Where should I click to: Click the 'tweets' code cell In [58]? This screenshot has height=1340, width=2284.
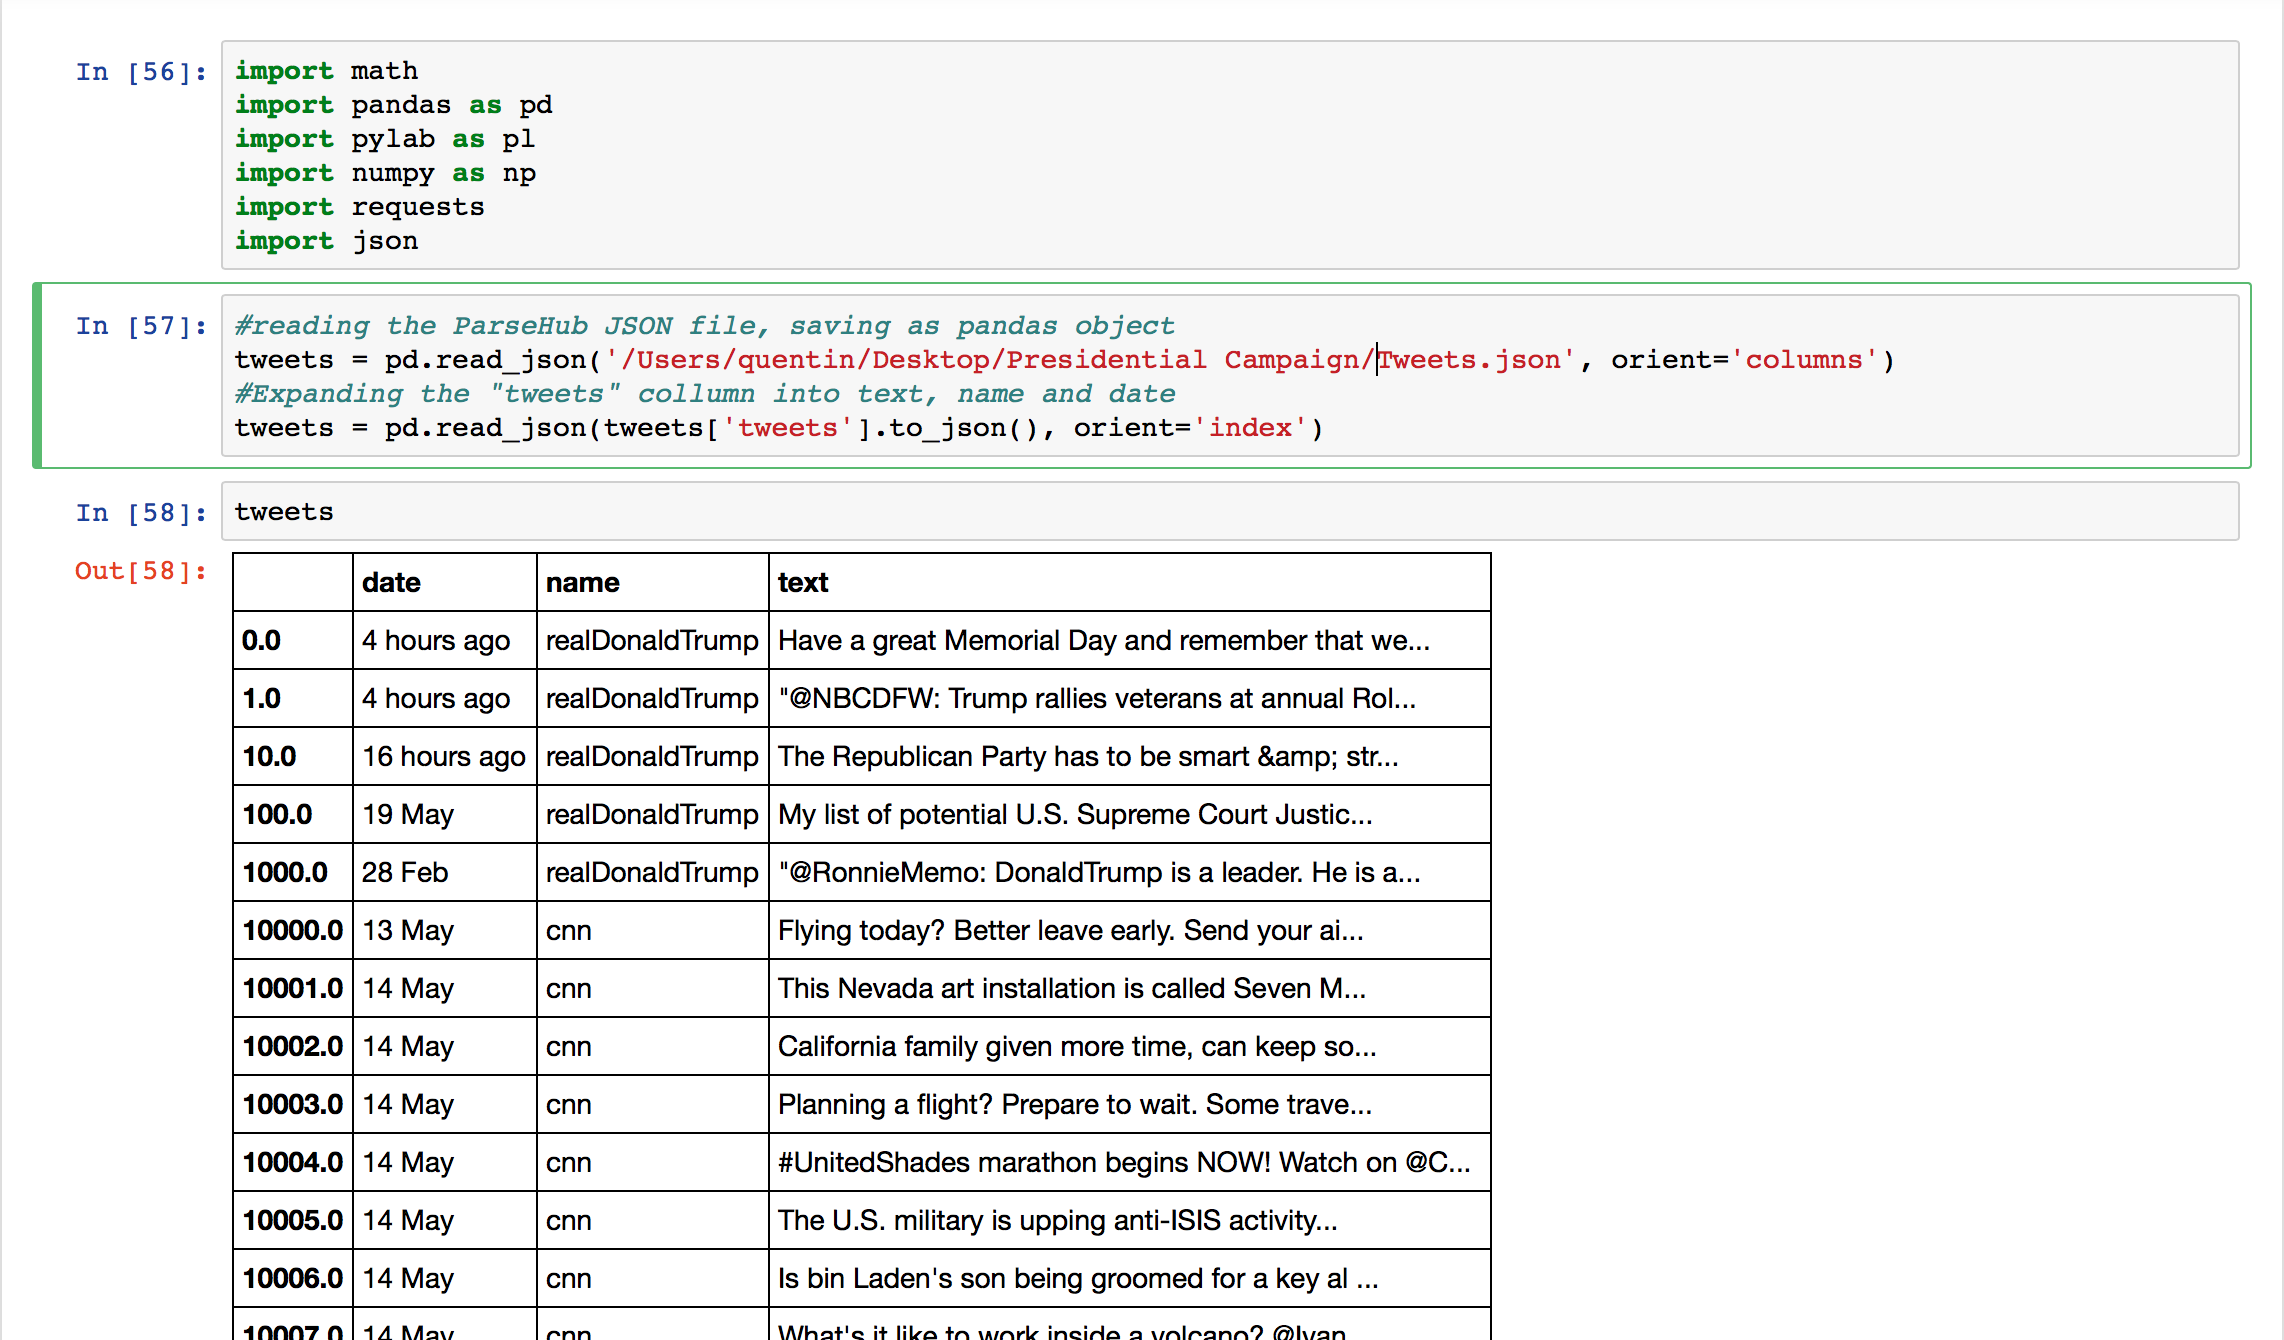tap(1230, 512)
